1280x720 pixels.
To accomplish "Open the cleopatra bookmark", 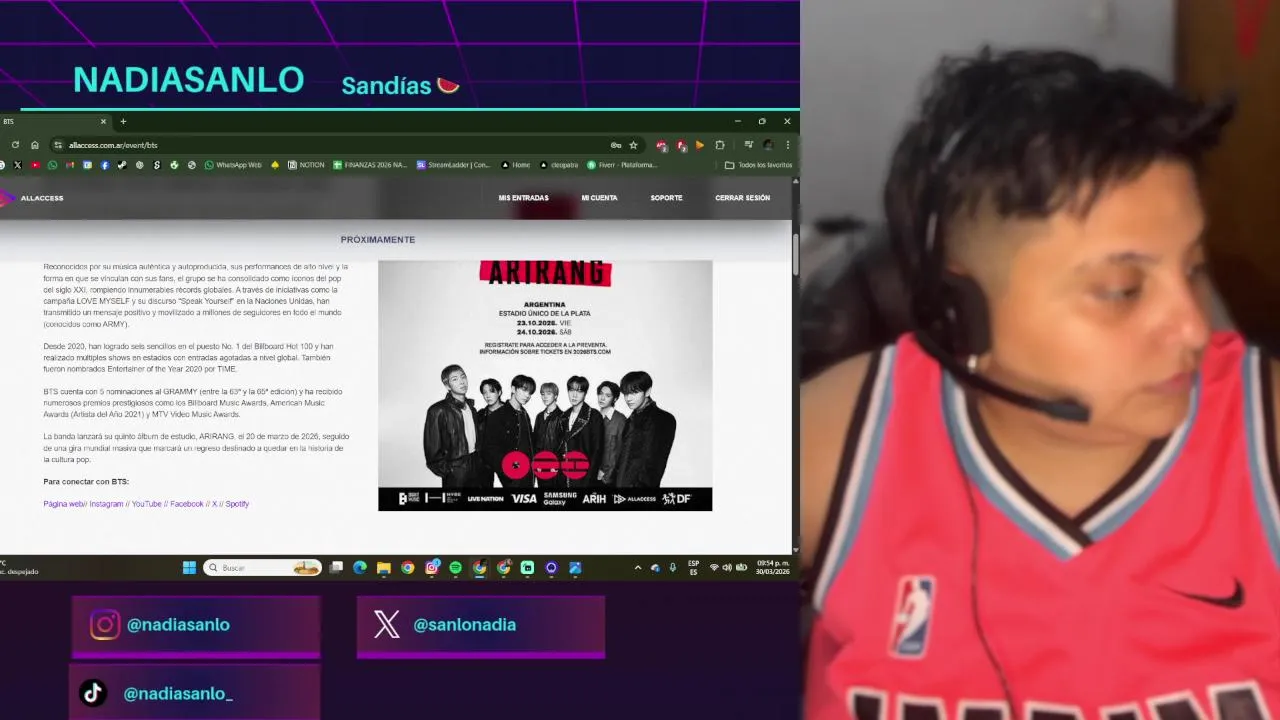I will (x=559, y=165).
